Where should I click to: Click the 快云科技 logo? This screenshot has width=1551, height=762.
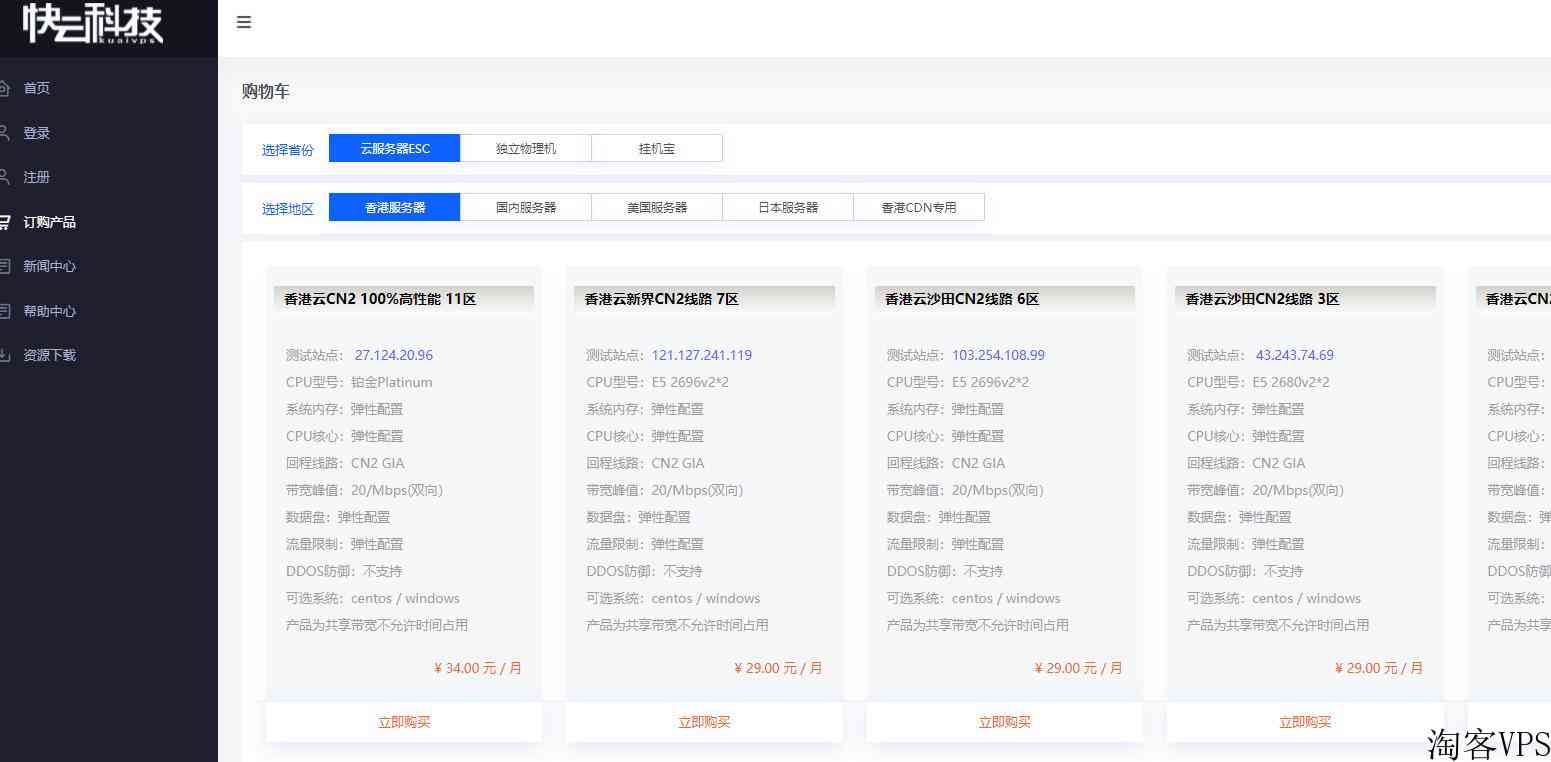click(x=92, y=24)
